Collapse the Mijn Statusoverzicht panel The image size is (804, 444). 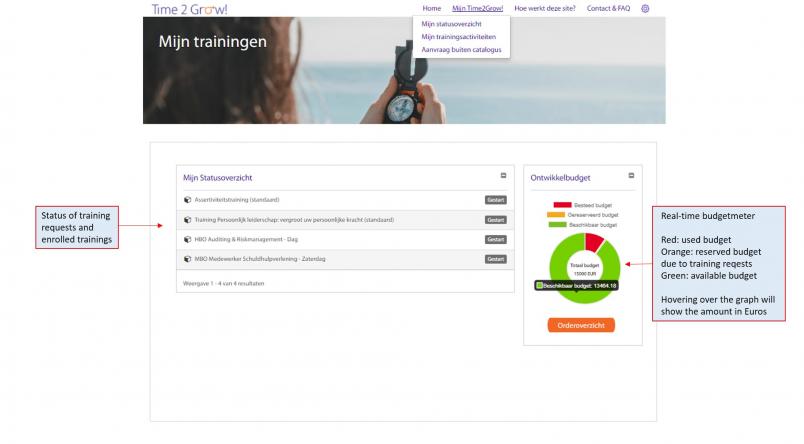click(503, 176)
